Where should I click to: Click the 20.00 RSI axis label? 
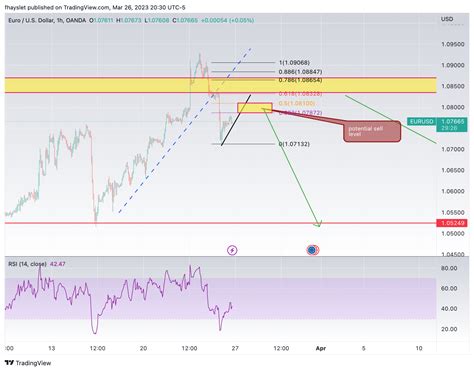tap(449, 329)
